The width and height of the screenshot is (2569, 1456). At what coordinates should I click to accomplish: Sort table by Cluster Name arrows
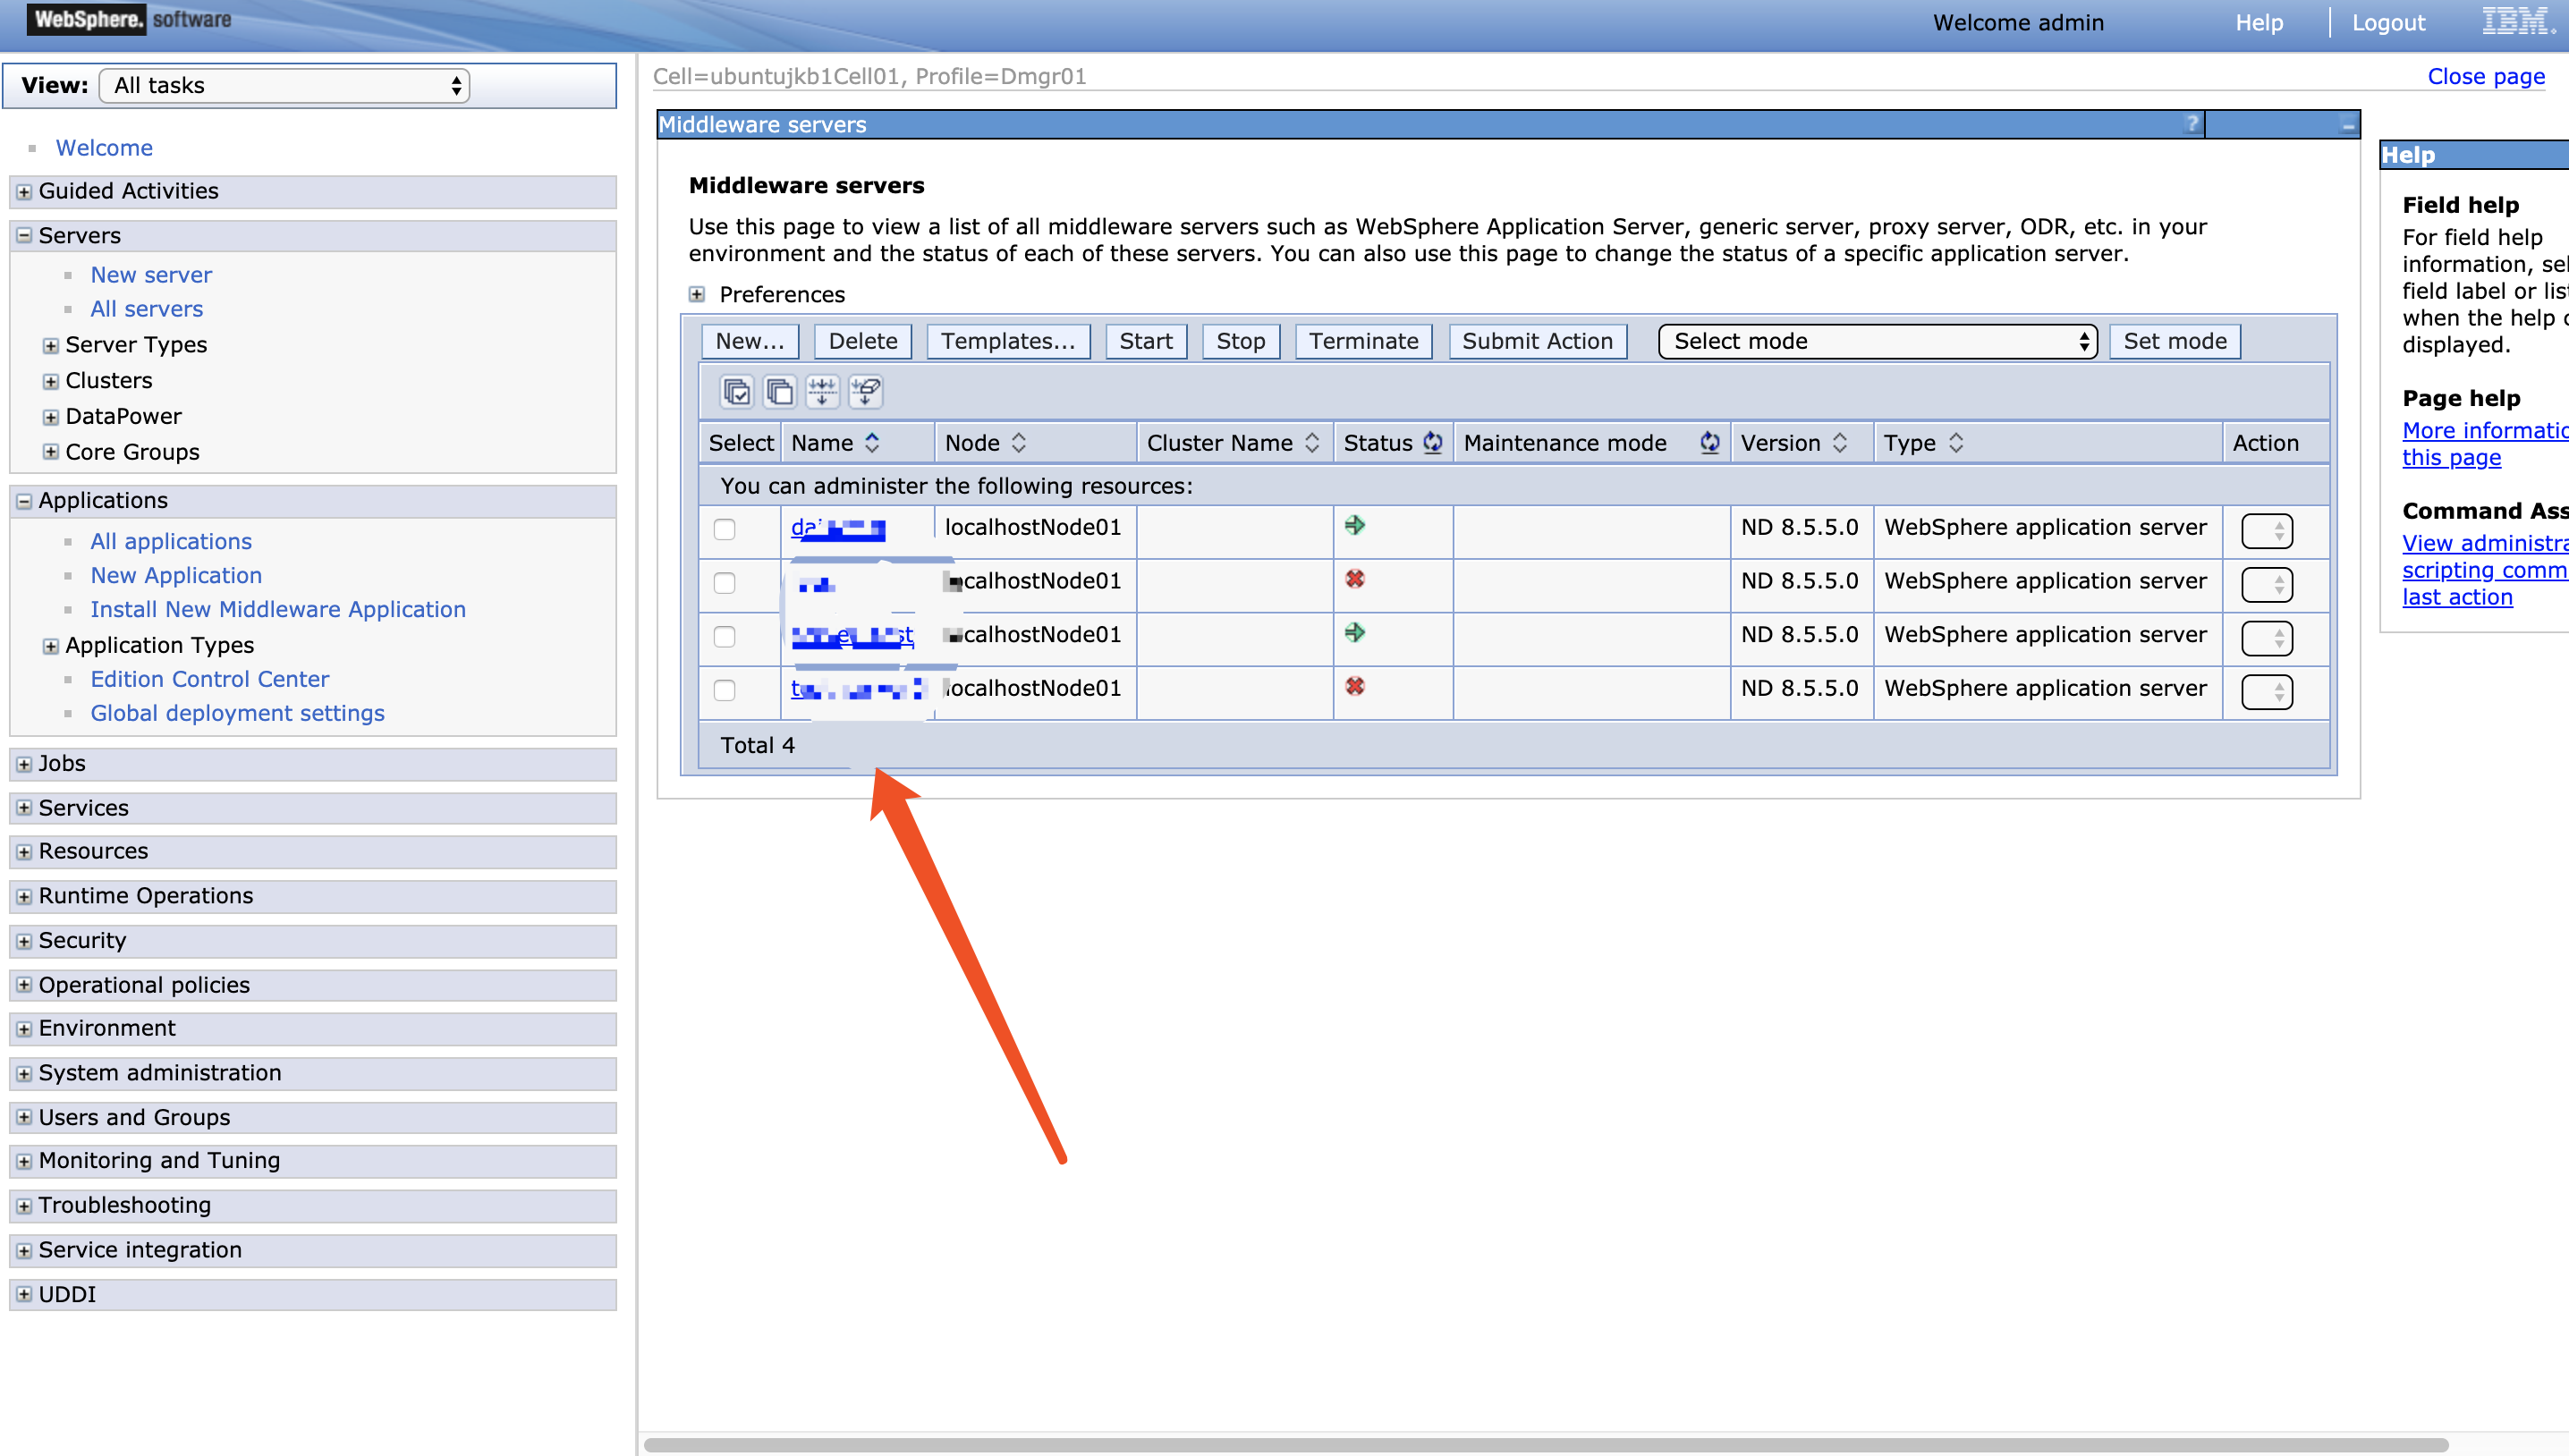[x=1312, y=443]
